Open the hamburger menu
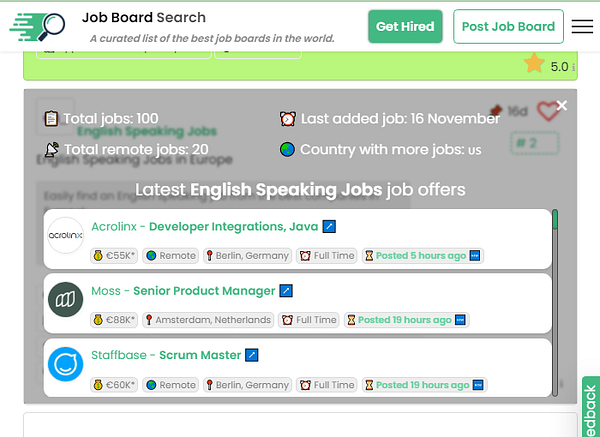This screenshot has width=600, height=437. tap(582, 27)
